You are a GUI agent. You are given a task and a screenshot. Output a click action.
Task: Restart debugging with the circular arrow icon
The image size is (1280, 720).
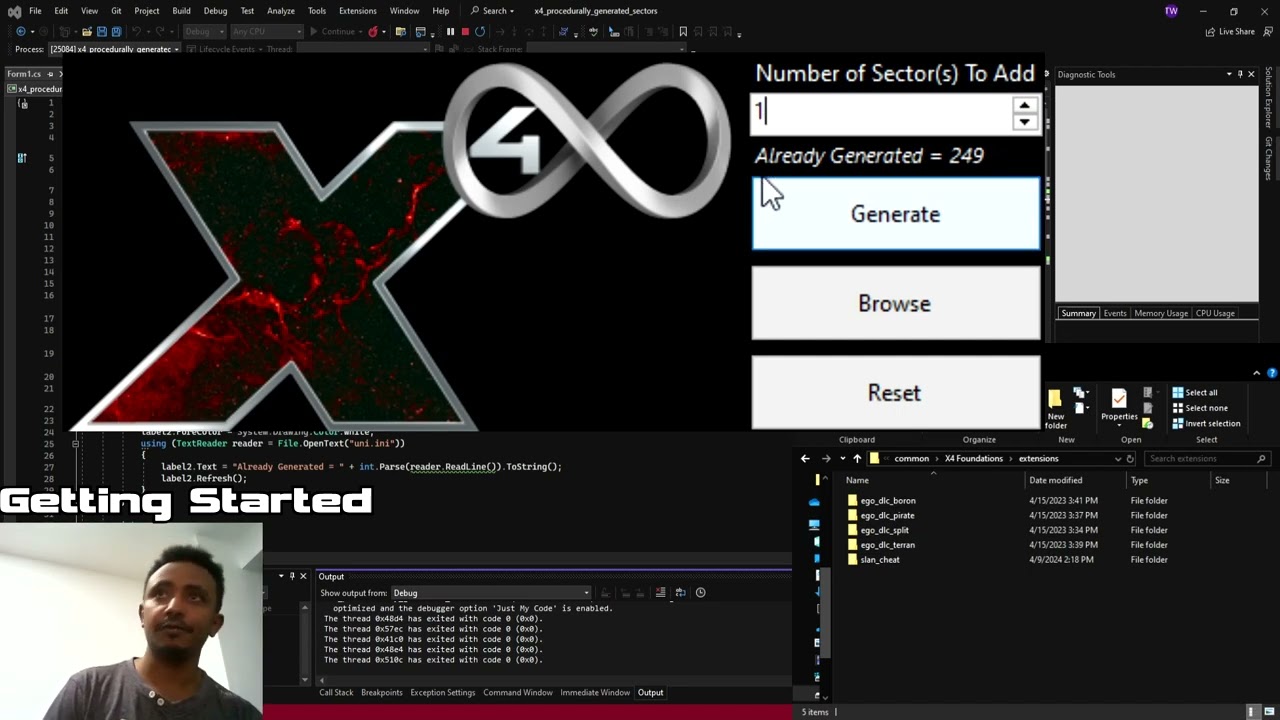point(480,31)
